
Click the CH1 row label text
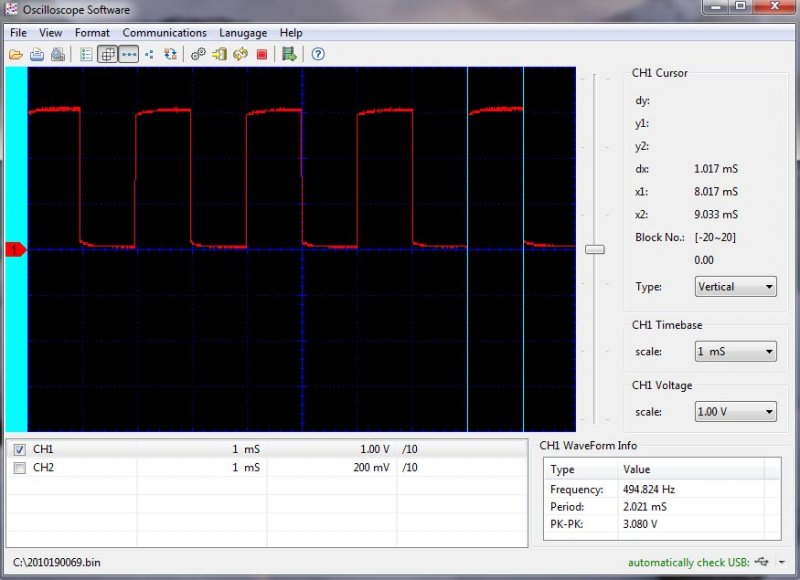43,449
